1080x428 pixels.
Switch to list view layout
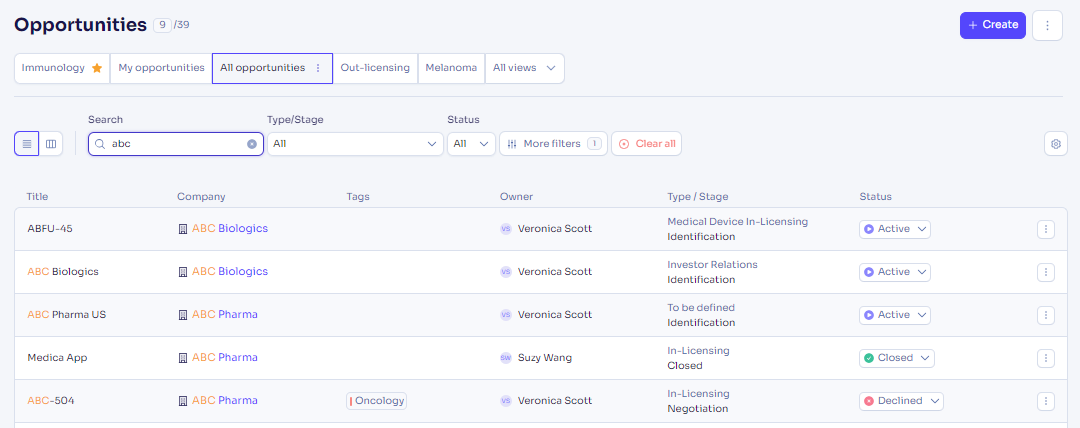(27, 144)
